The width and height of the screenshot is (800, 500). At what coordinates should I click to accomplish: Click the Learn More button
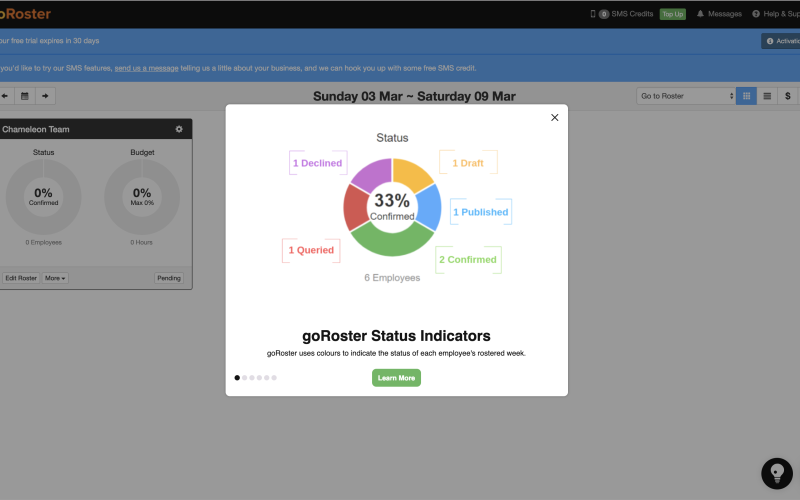tap(396, 378)
